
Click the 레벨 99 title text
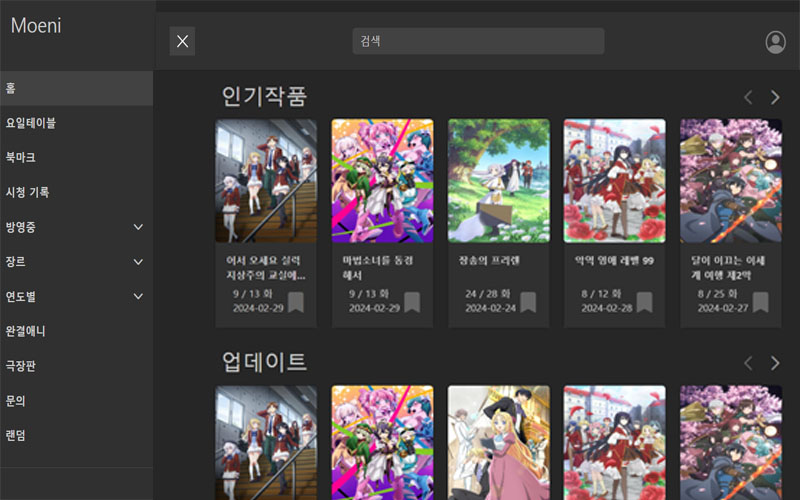(x=614, y=261)
